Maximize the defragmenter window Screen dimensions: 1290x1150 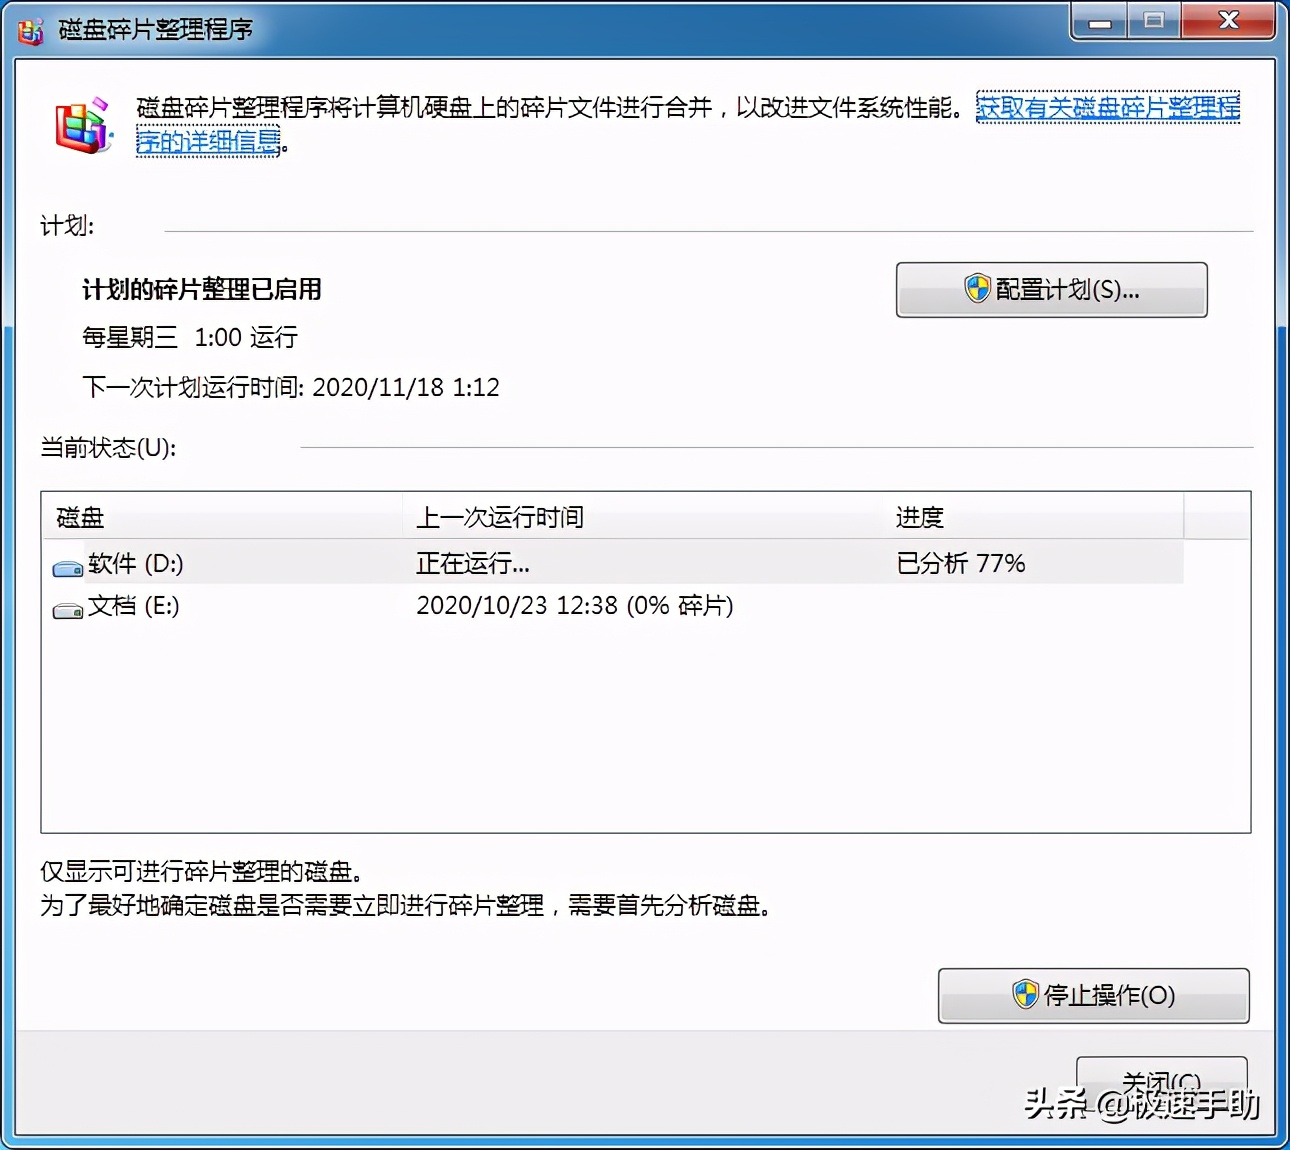1153,21
